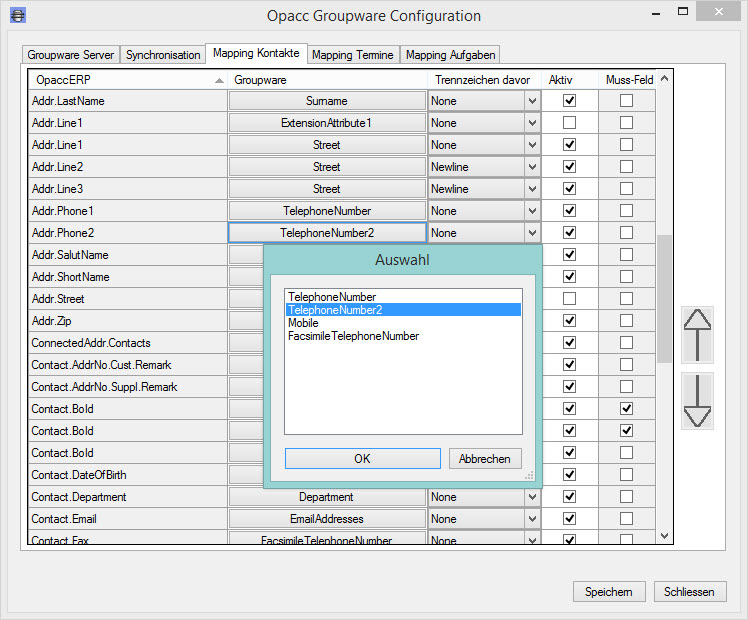Enable Aktiv for Addr.Street
This screenshot has height=620, width=748.
click(569, 299)
